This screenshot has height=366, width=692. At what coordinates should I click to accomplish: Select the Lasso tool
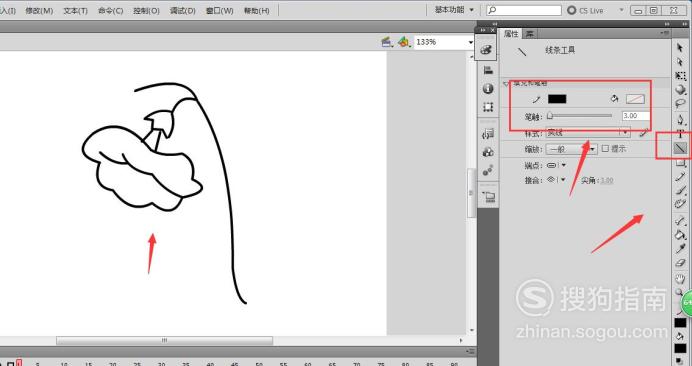click(x=680, y=104)
